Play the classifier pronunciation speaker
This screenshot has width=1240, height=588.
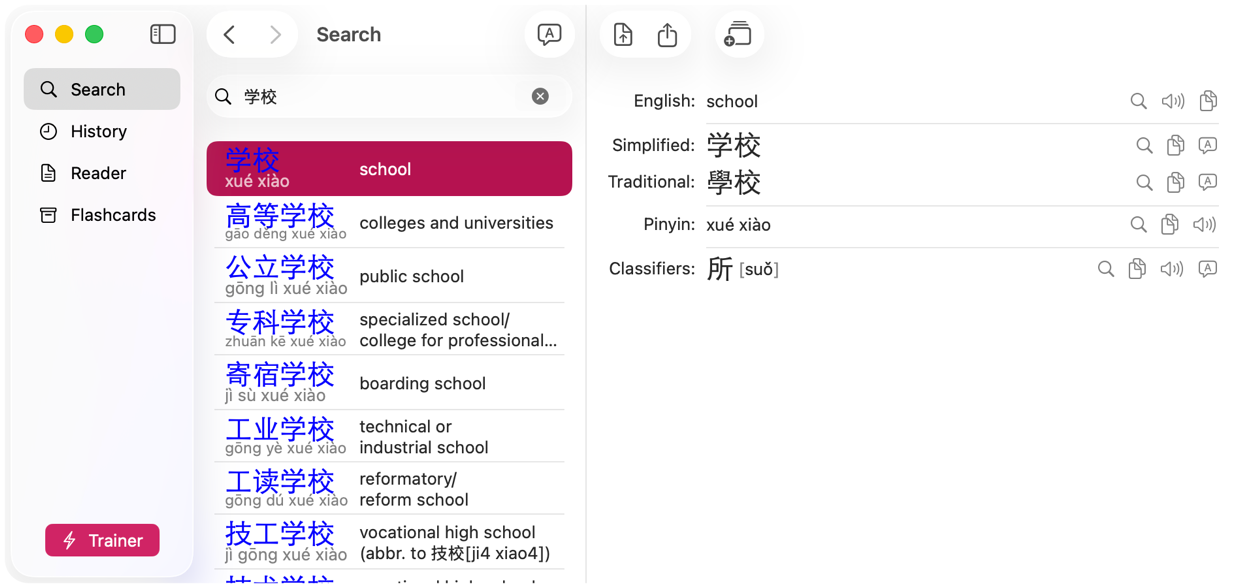click(x=1172, y=269)
